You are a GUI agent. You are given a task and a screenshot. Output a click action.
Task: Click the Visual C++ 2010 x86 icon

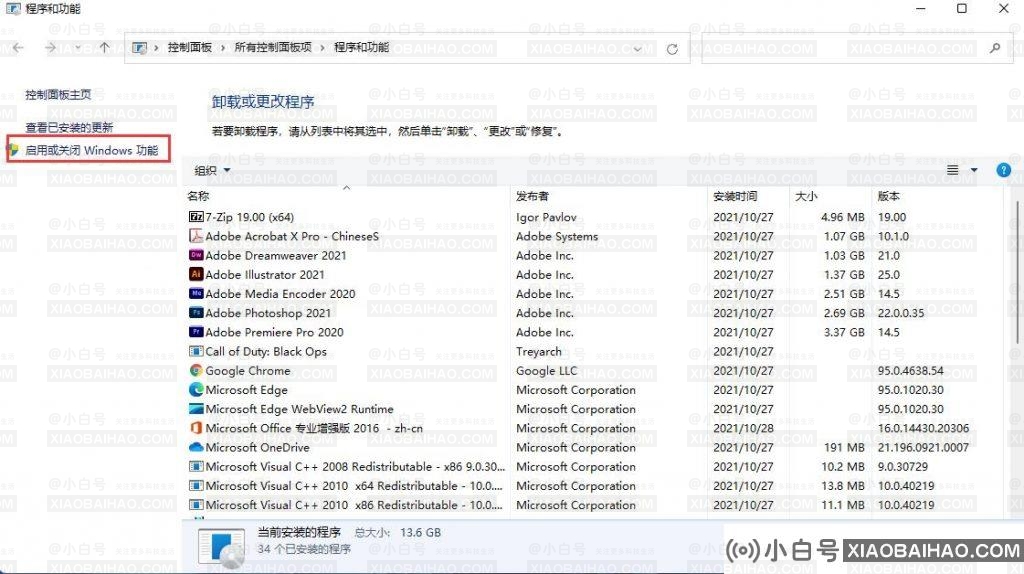click(x=196, y=505)
